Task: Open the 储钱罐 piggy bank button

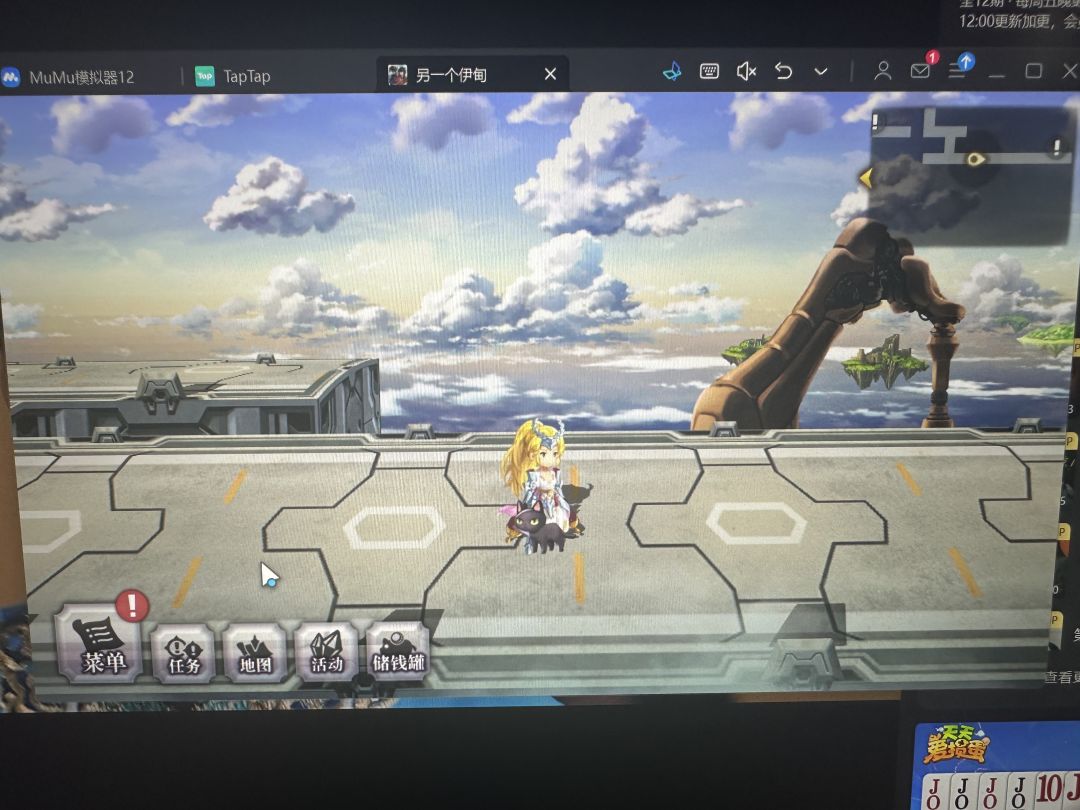Action: (x=398, y=652)
